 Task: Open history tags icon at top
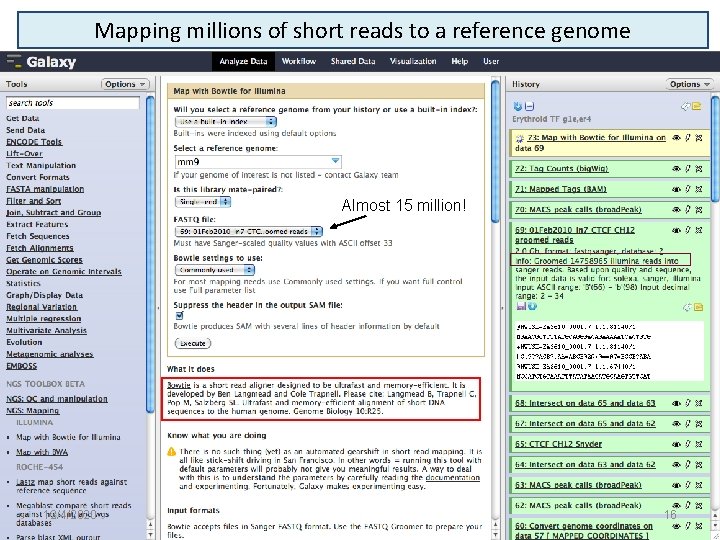click(686, 107)
